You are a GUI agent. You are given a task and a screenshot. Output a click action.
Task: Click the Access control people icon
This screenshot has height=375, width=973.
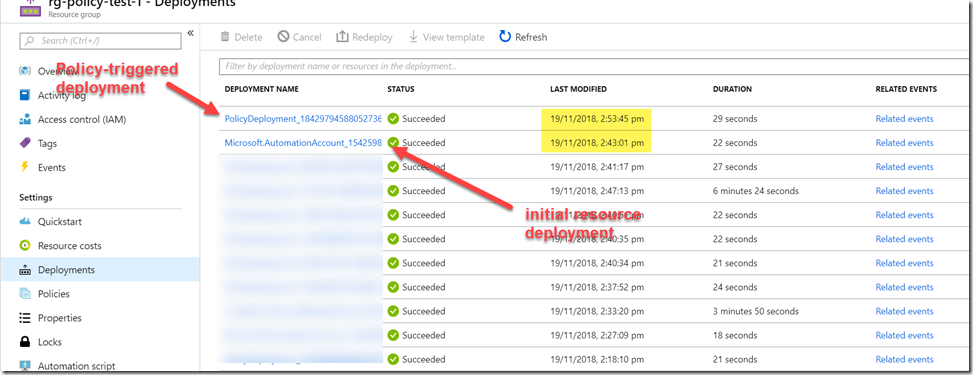point(25,119)
